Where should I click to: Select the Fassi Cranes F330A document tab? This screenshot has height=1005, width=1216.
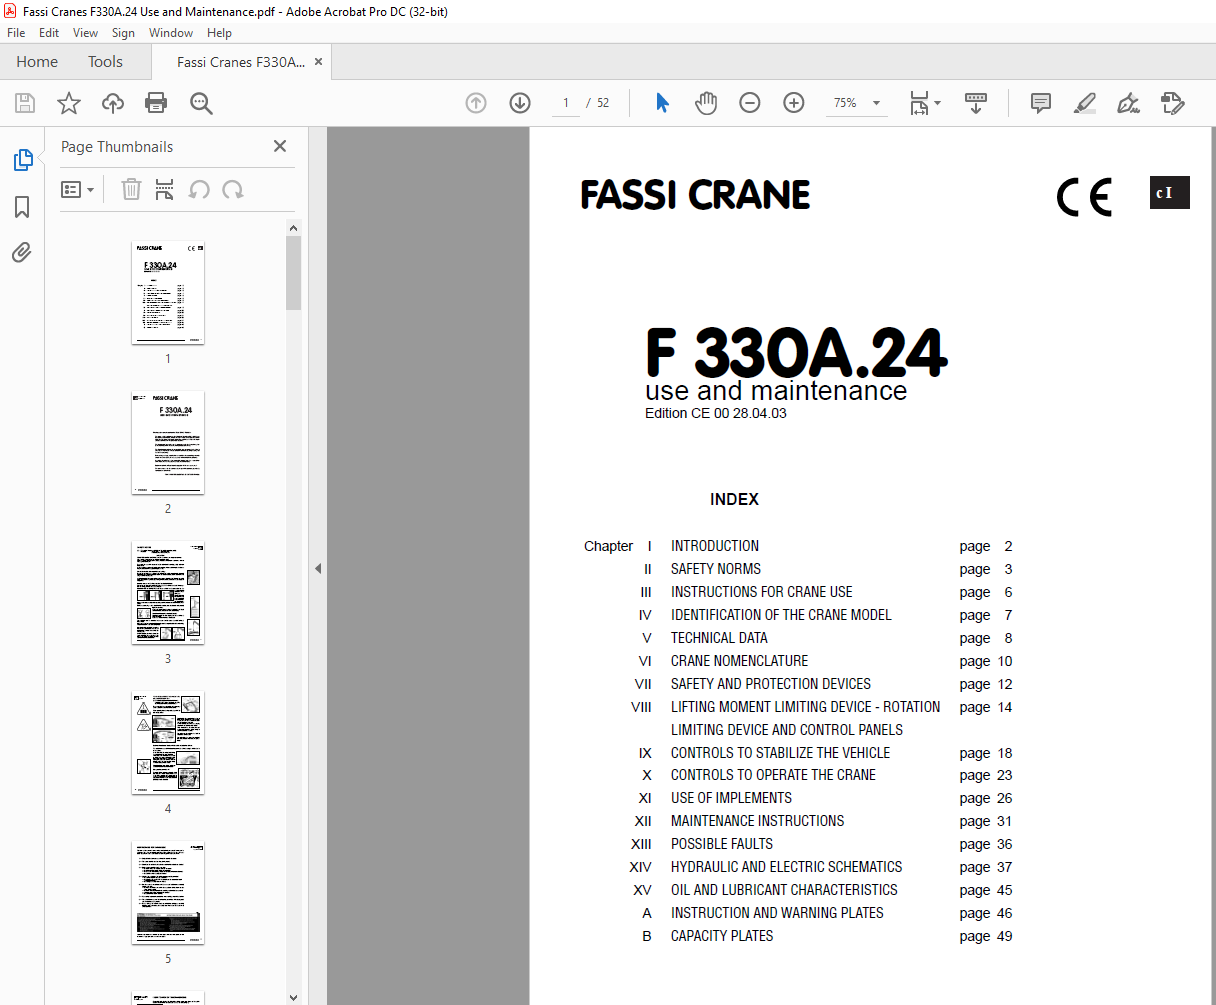click(x=240, y=62)
